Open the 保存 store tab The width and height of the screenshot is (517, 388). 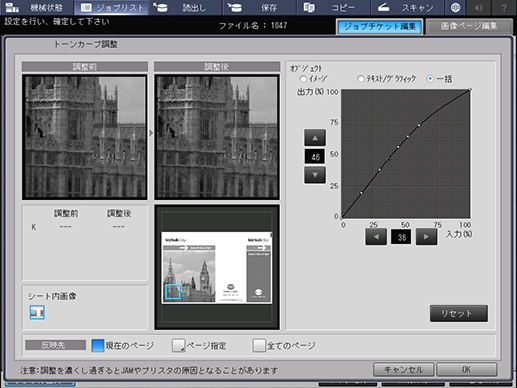point(259,7)
